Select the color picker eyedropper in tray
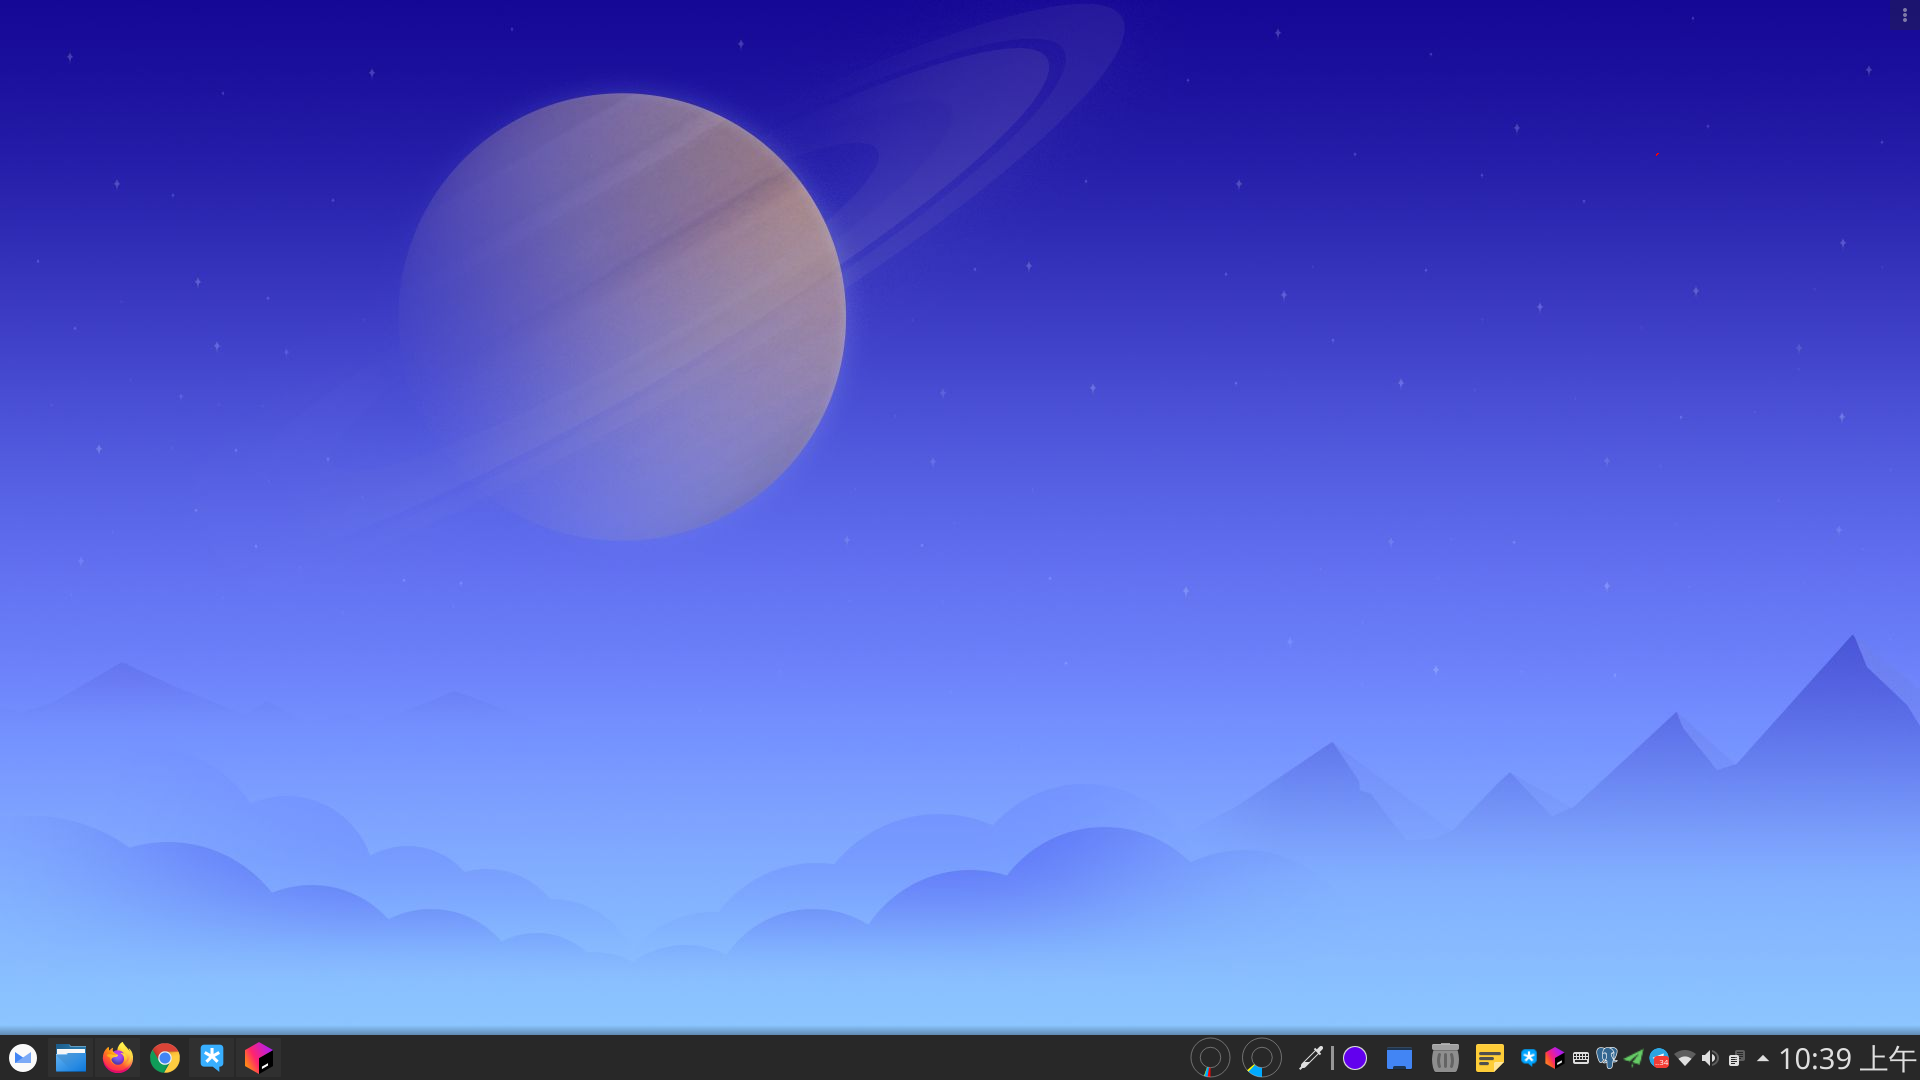 (1312, 1058)
